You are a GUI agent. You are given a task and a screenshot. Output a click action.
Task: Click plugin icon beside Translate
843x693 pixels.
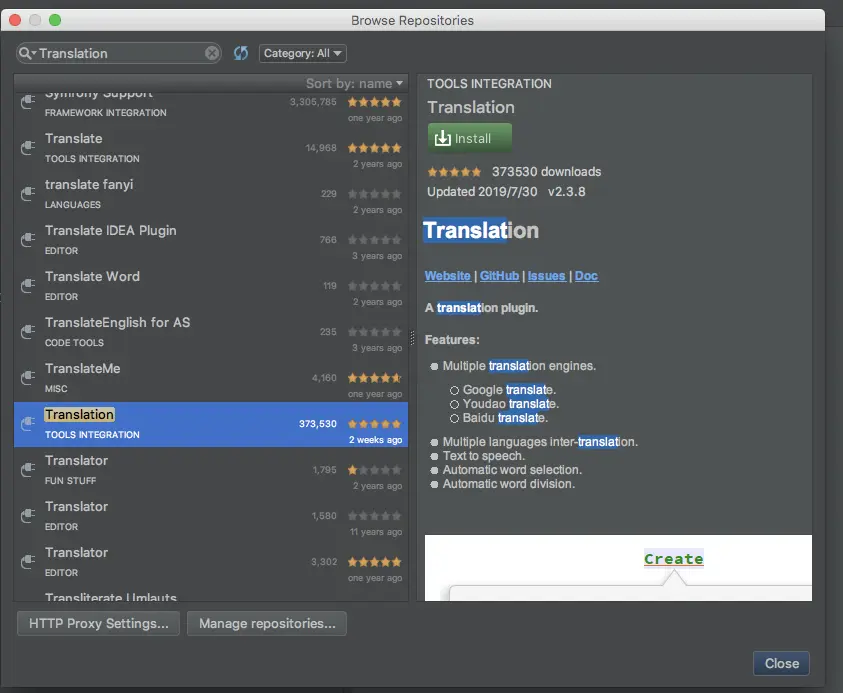(x=27, y=148)
